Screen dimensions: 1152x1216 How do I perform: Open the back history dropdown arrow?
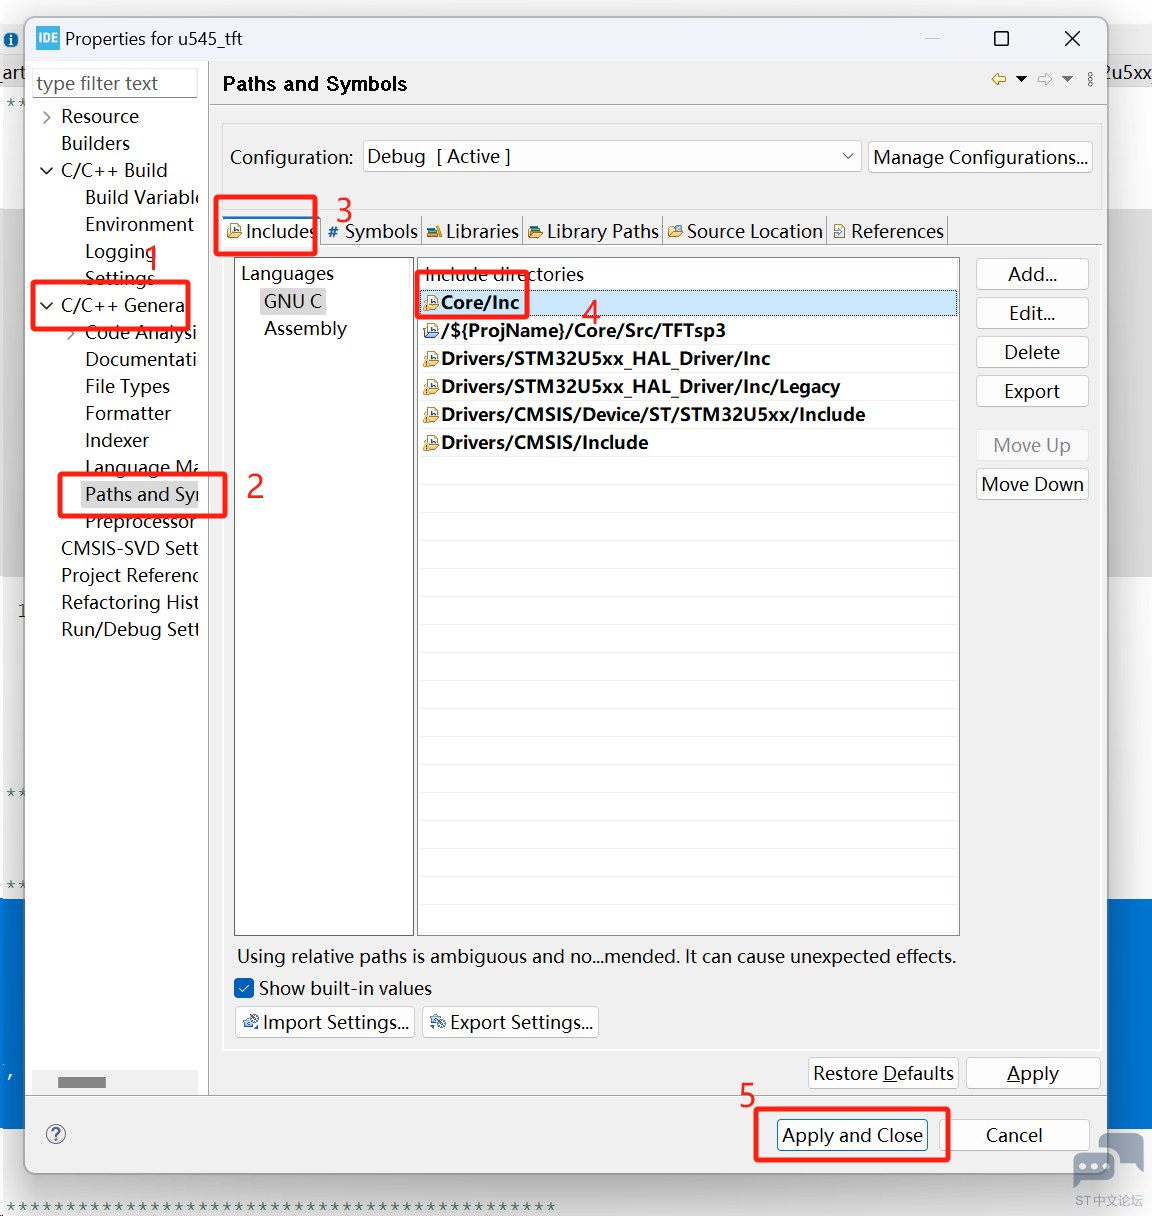(x=1021, y=79)
